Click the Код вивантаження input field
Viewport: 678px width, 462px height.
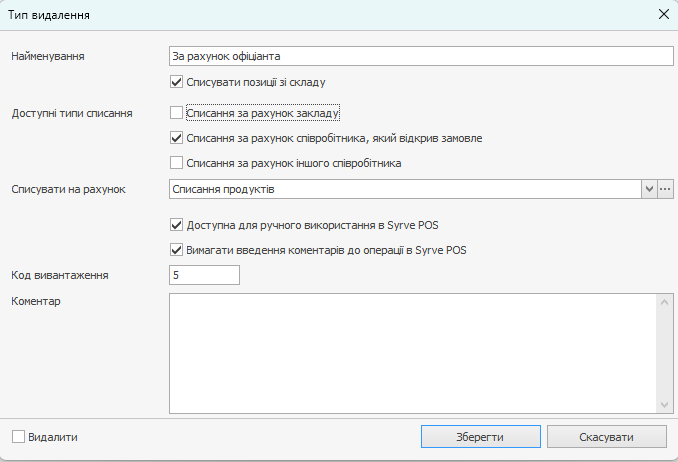click(205, 274)
